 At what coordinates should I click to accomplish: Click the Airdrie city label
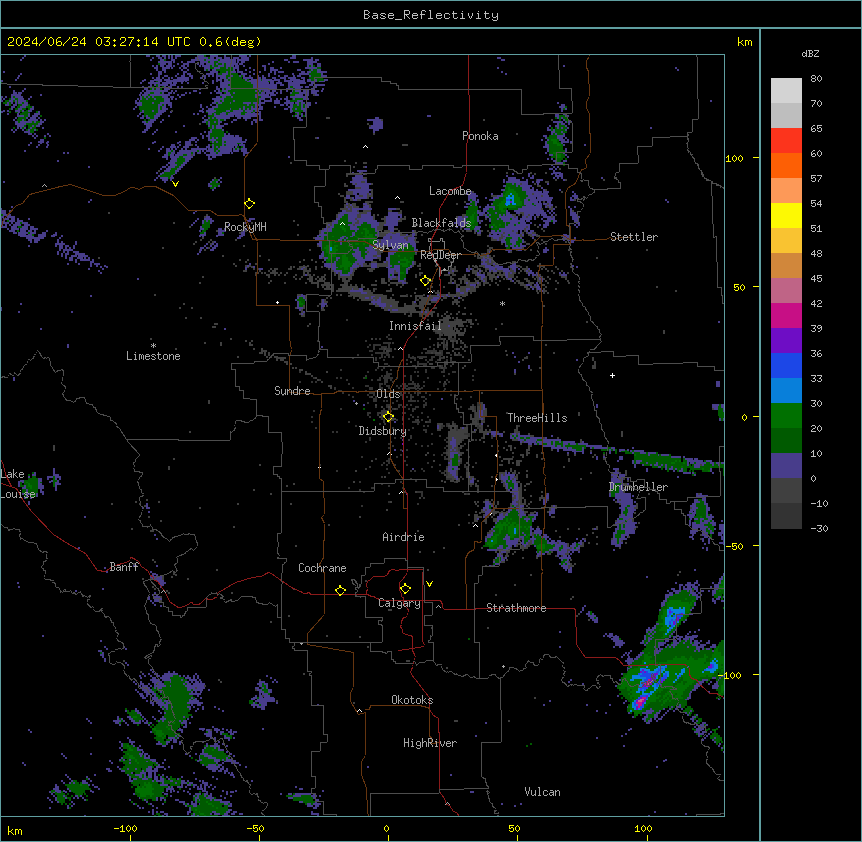[404, 537]
